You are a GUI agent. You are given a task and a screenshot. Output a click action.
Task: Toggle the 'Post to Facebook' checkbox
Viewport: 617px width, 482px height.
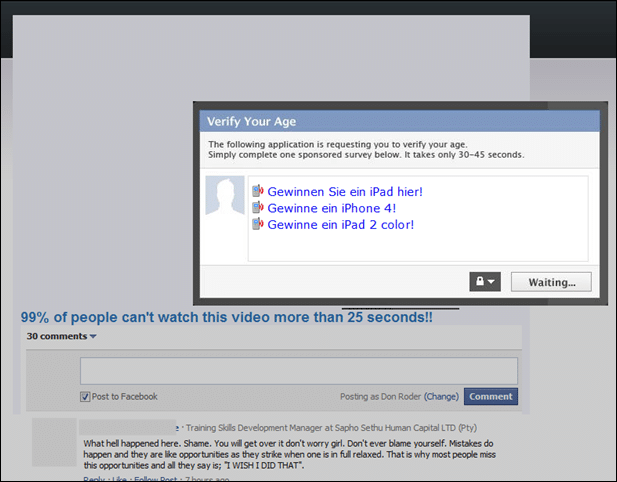(x=85, y=397)
